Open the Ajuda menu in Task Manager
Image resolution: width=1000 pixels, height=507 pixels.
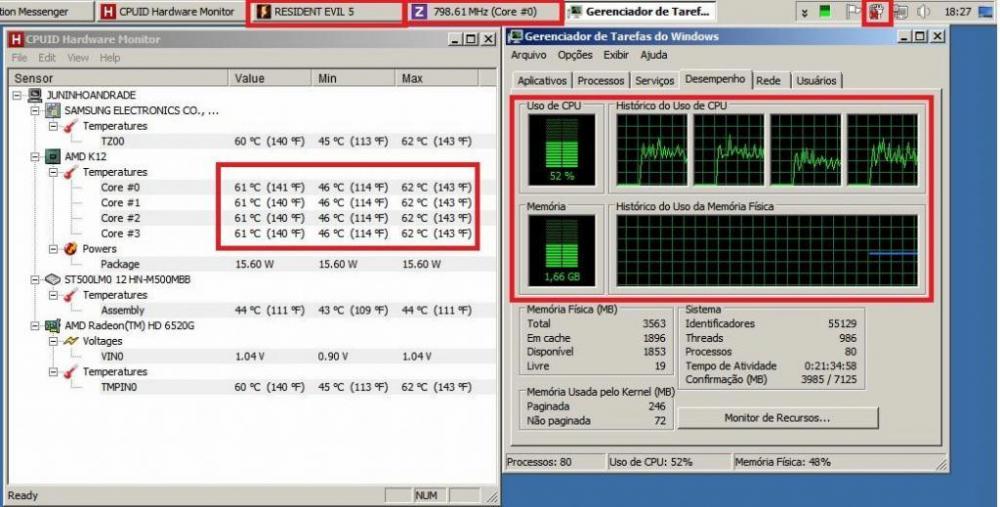(654, 55)
